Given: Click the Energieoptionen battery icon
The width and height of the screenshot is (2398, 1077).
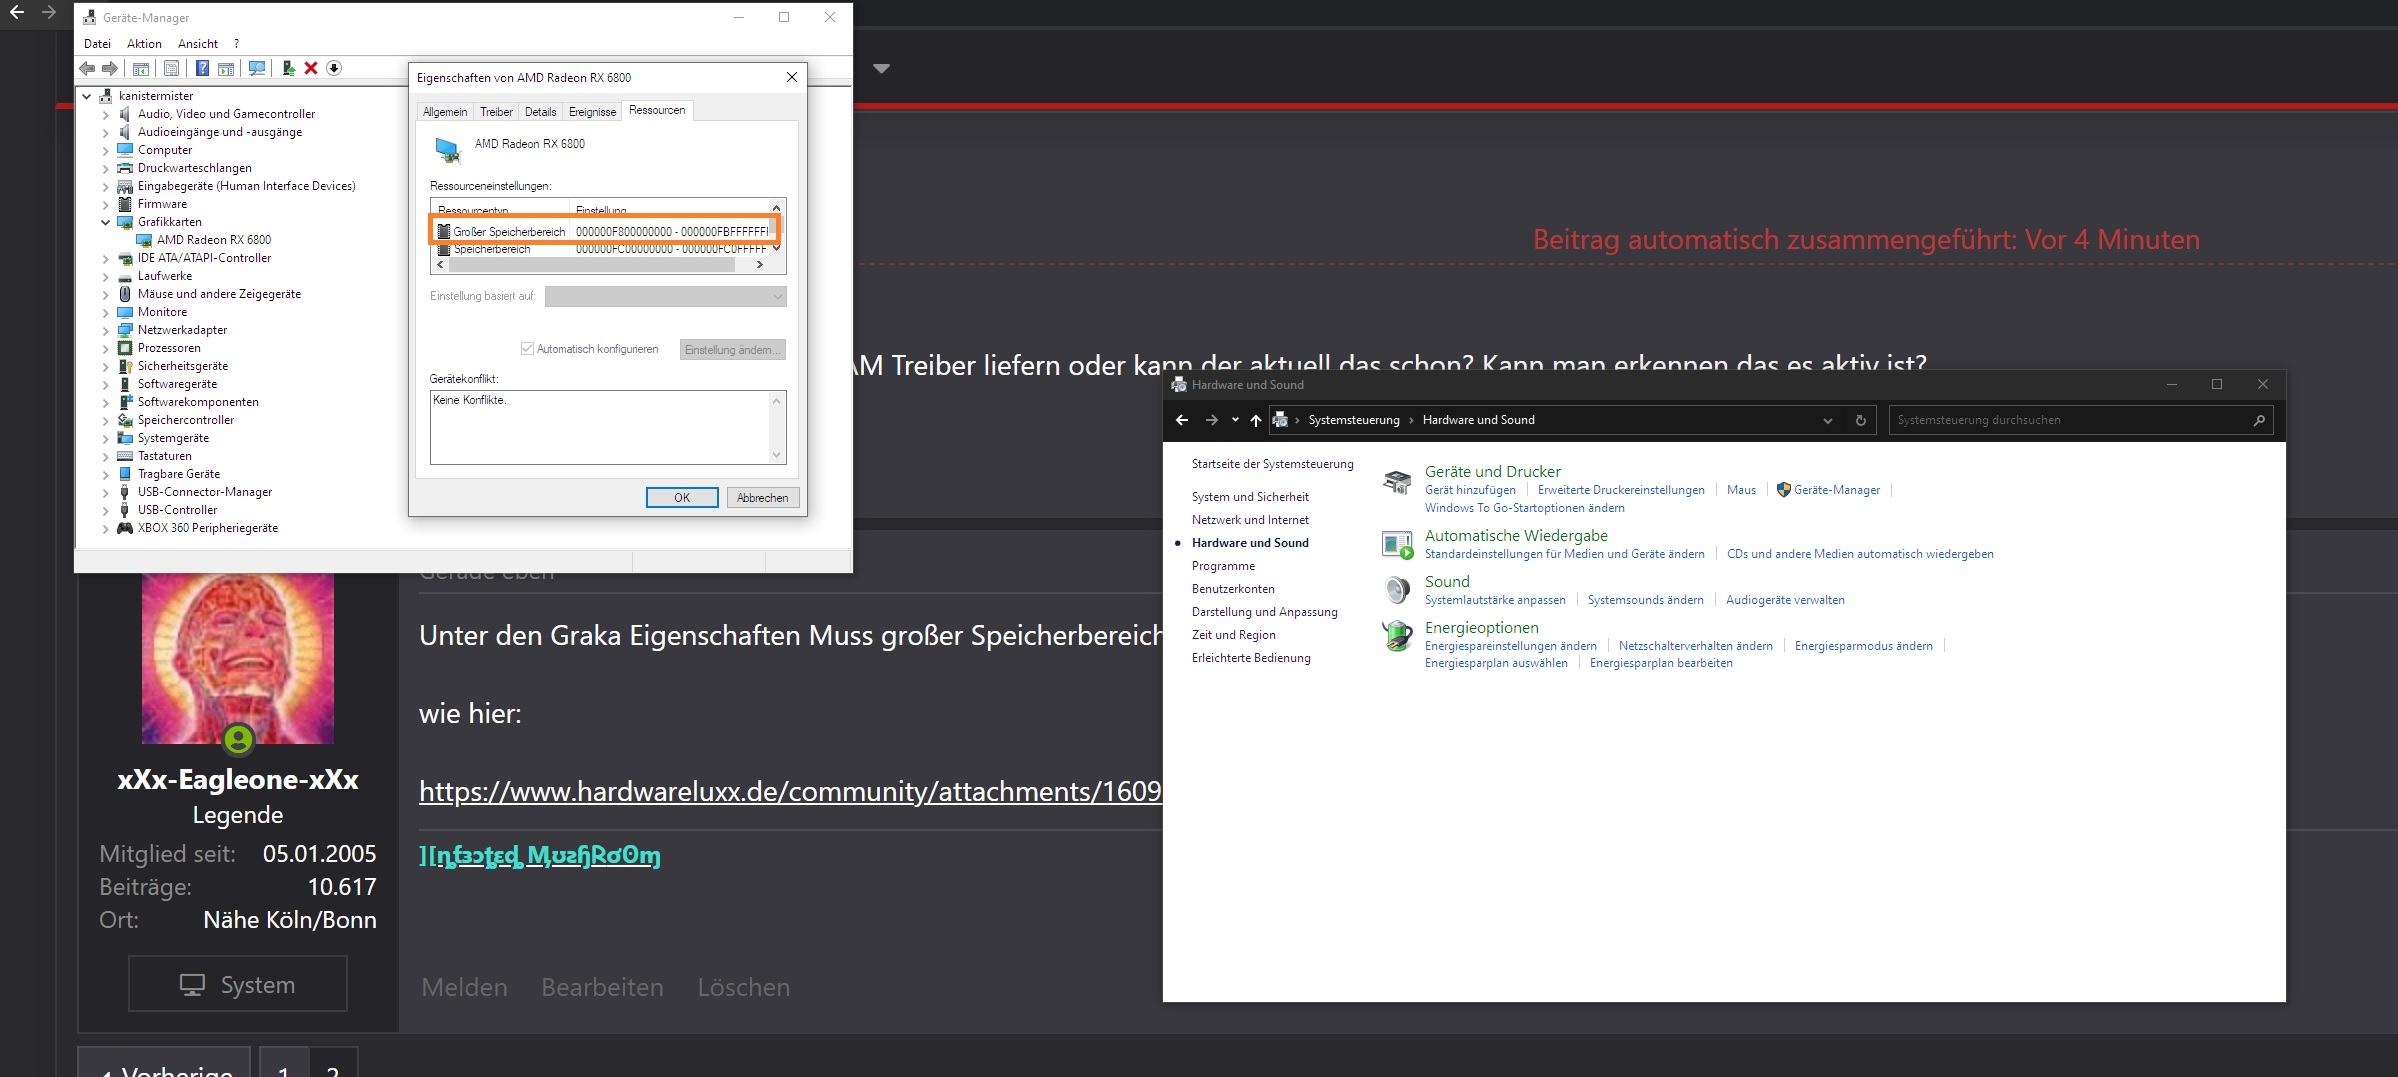Looking at the screenshot, I should (x=1397, y=636).
